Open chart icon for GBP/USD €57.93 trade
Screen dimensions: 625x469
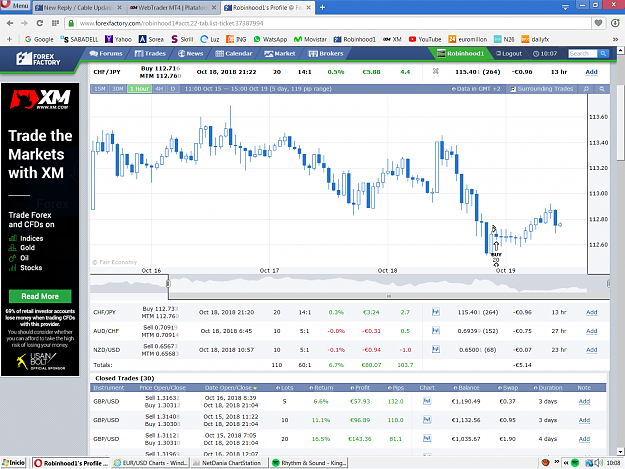(x=427, y=401)
